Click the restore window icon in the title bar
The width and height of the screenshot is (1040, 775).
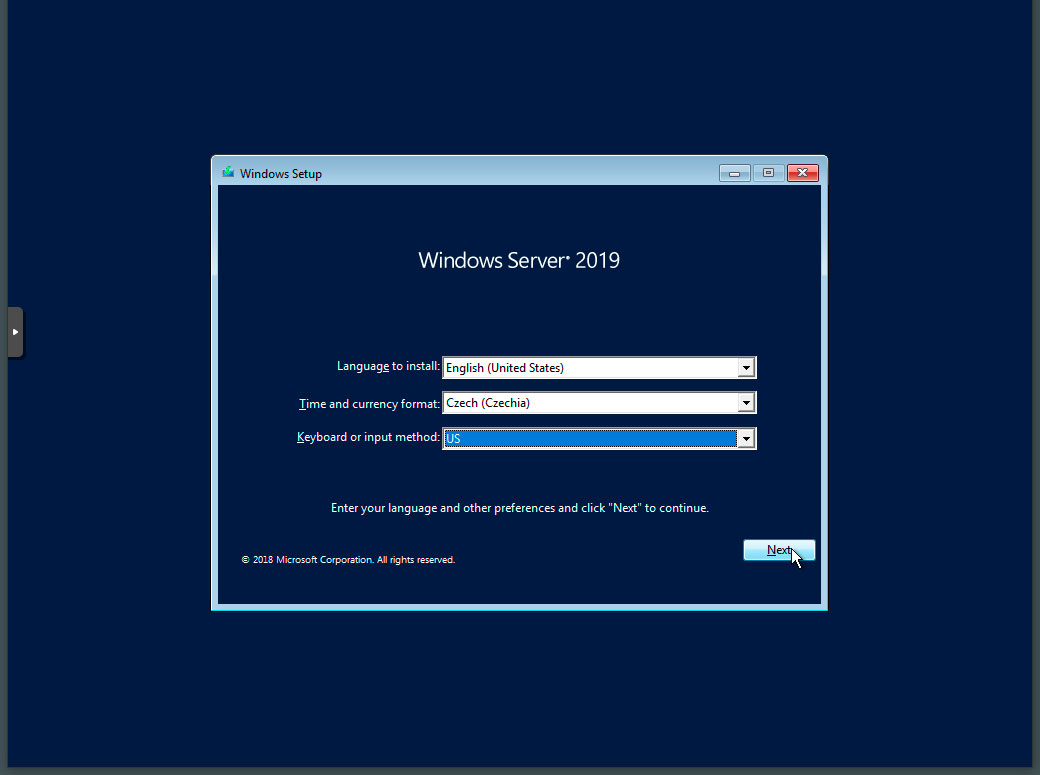(x=768, y=172)
